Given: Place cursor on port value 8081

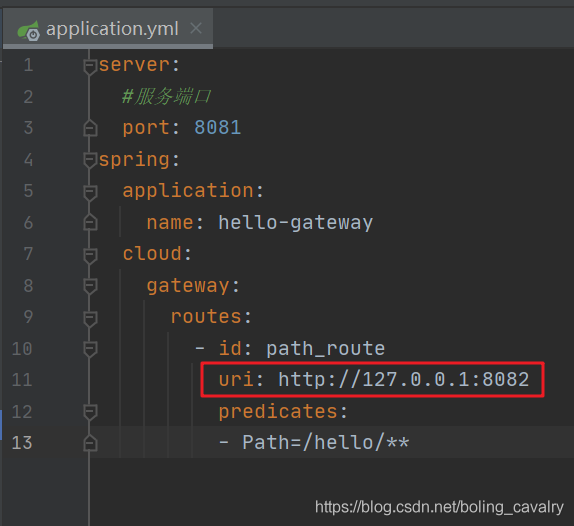Looking at the screenshot, I should coord(217,128).
